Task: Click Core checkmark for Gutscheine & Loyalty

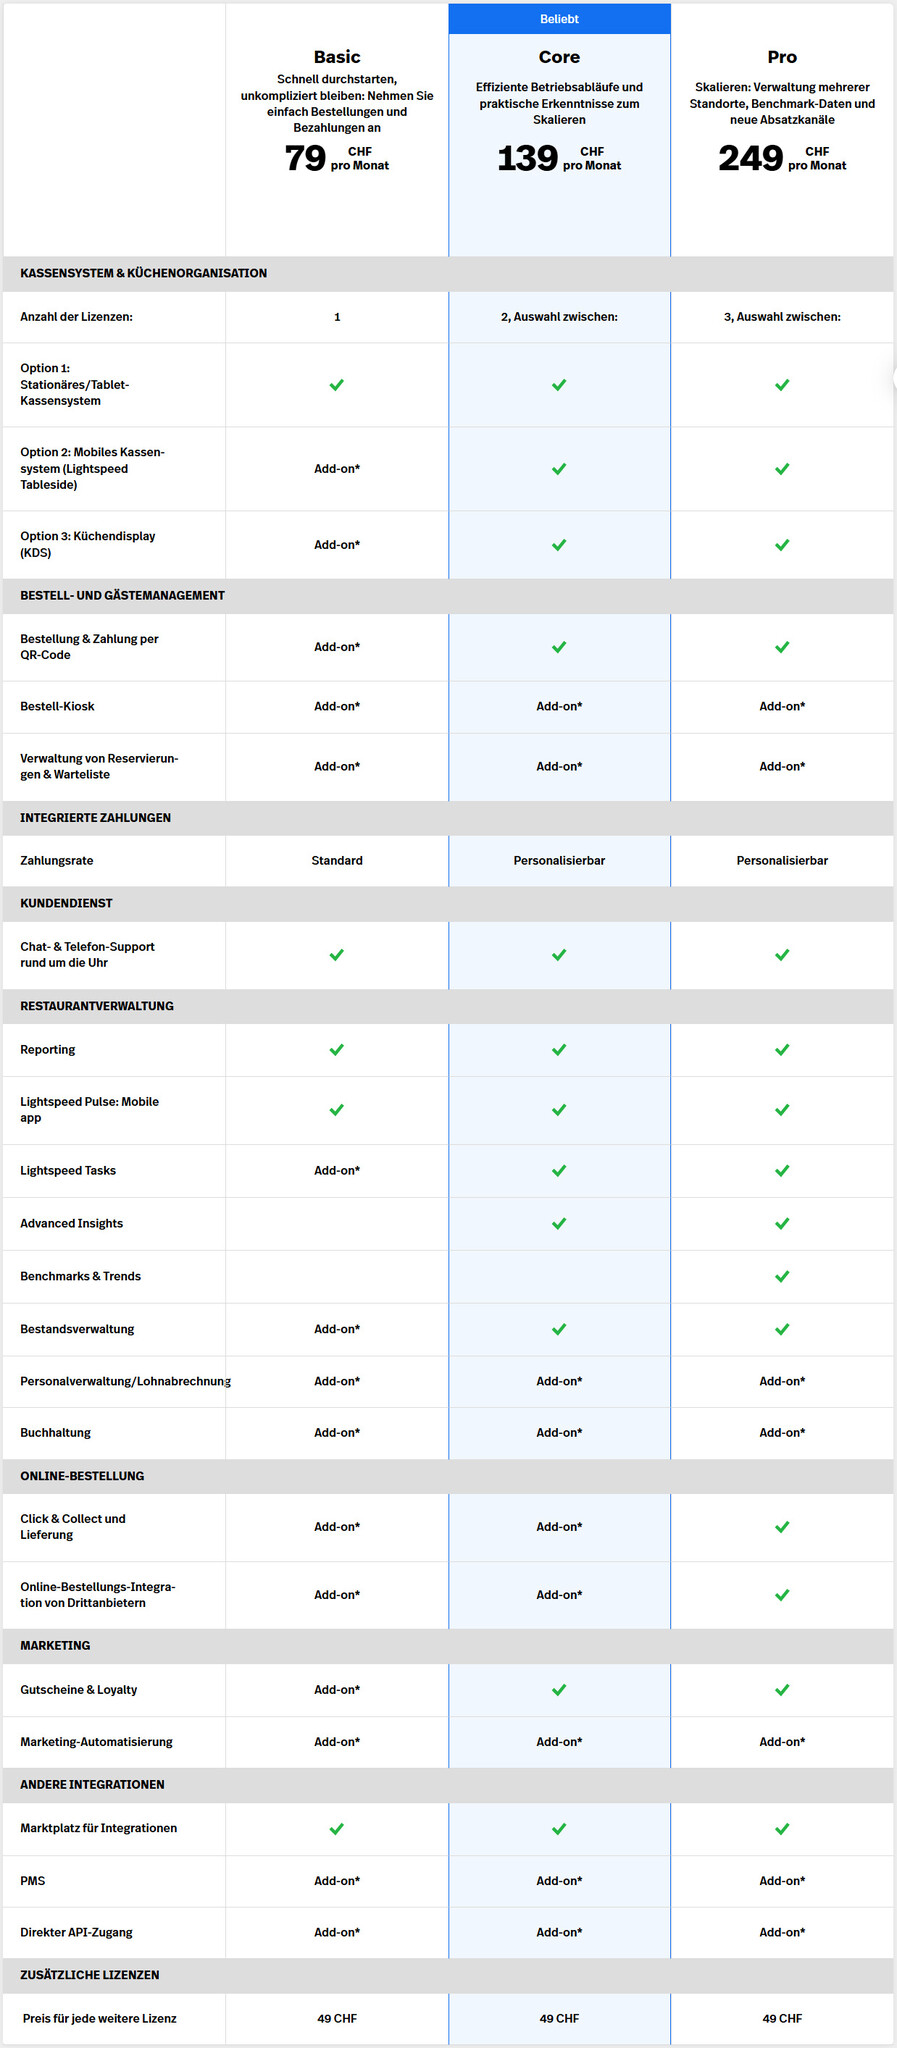Action: point(559,1689)
